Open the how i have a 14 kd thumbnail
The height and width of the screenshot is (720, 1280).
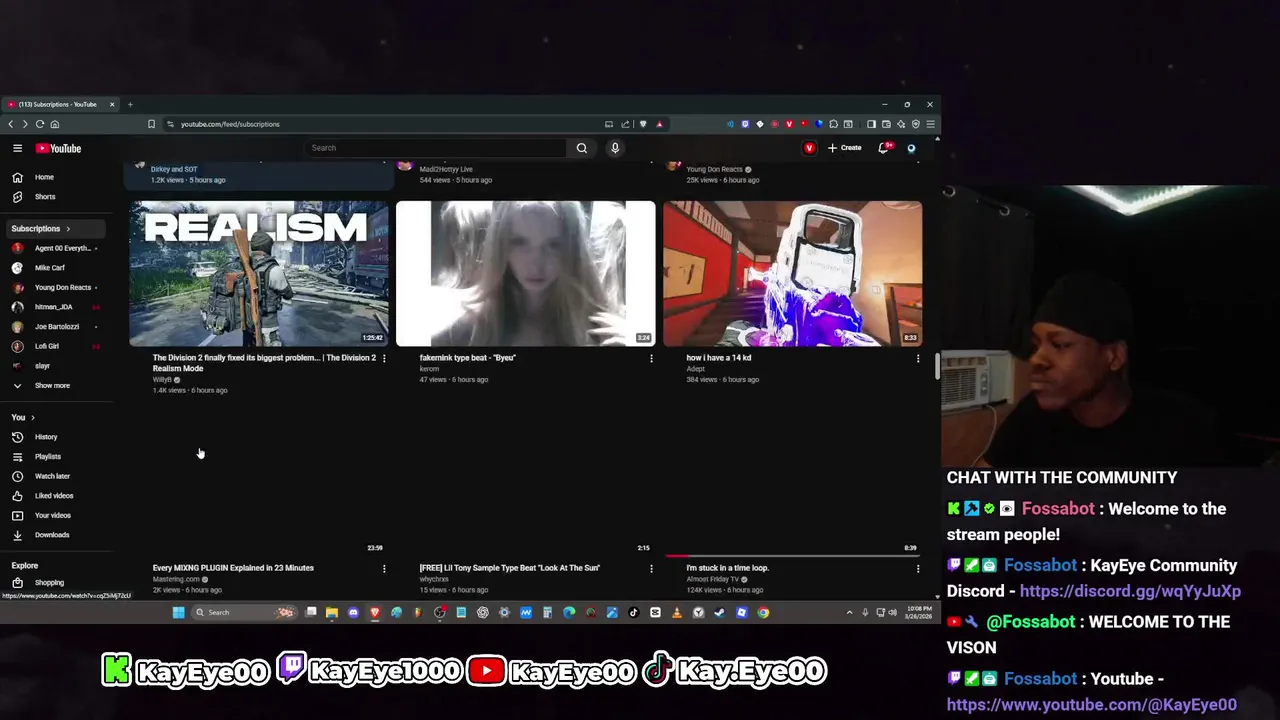(793, 273)
